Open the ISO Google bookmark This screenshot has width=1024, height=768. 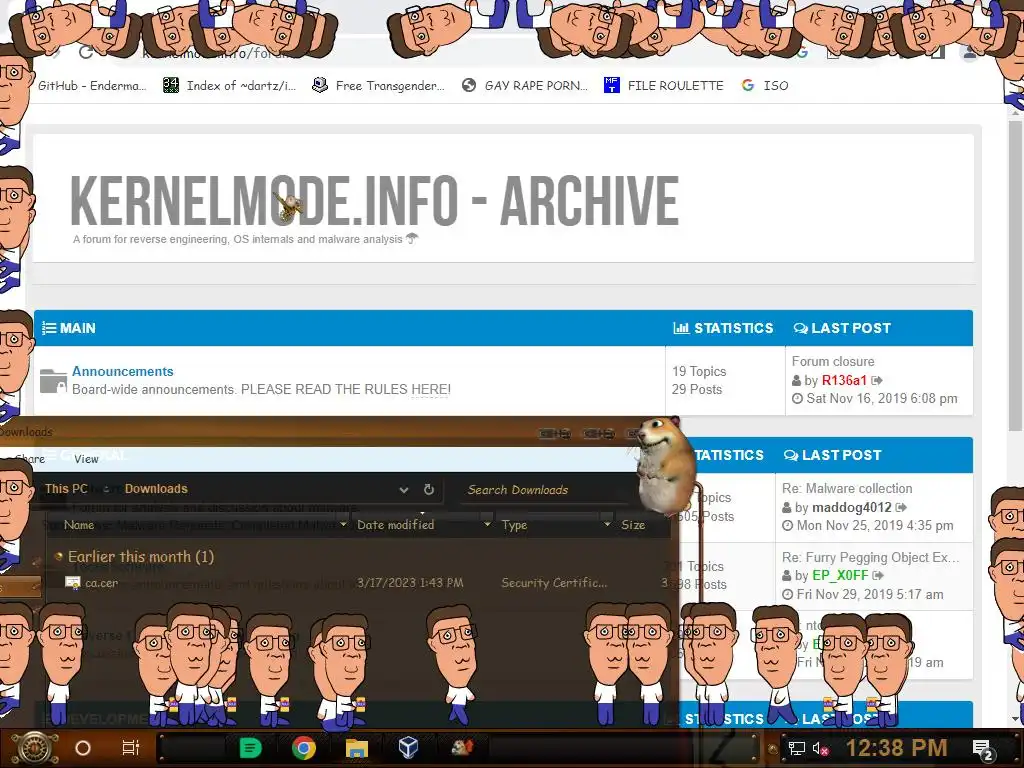[765, 86]
